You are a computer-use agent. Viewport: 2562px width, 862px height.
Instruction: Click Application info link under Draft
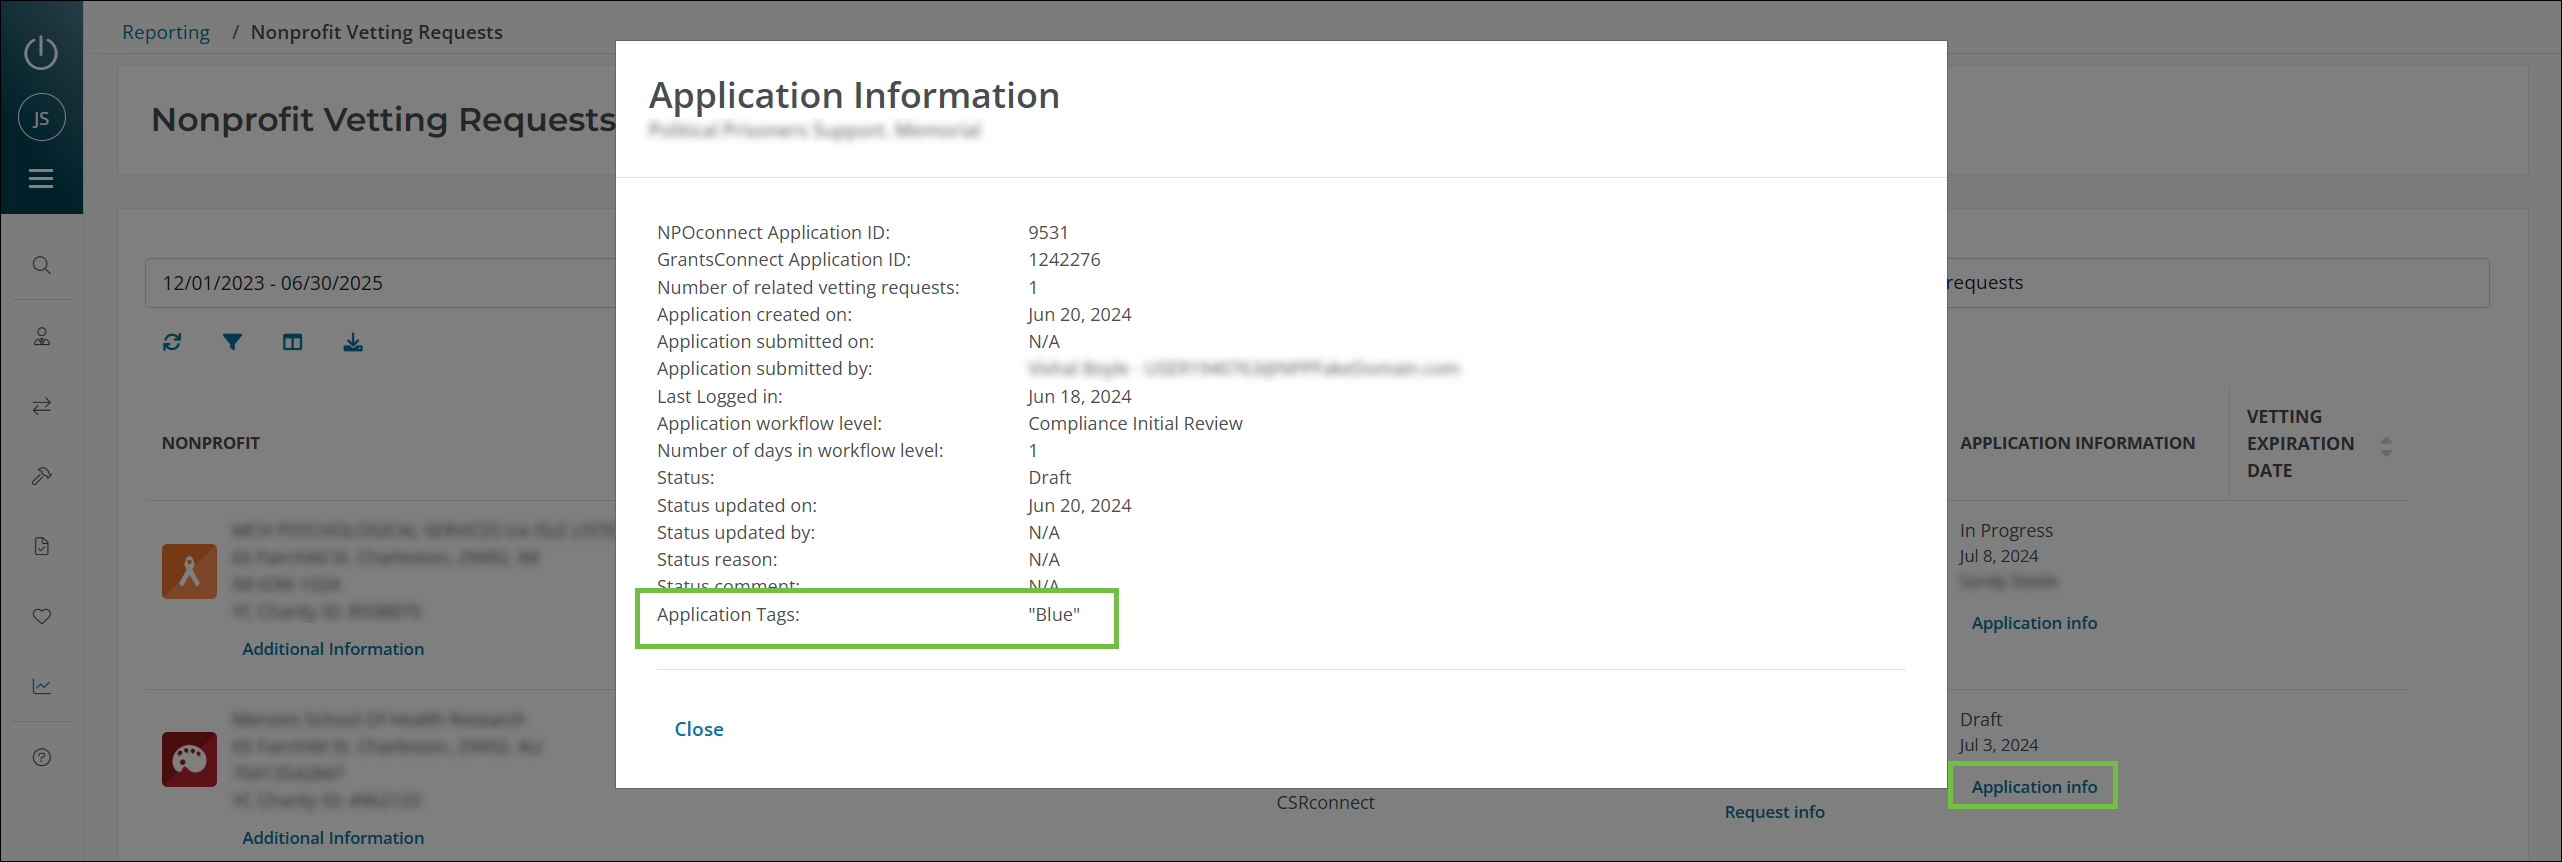[2033, 787]
